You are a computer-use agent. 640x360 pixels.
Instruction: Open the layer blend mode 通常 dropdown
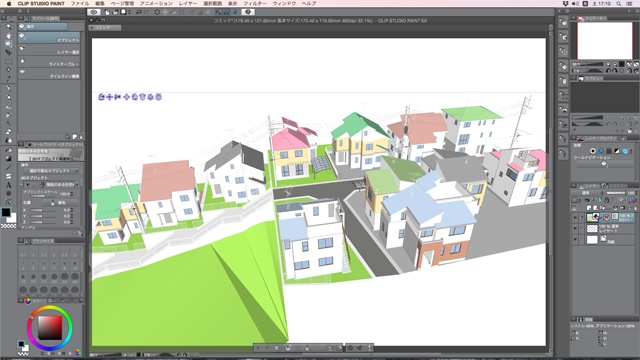(x=588, y=193)
